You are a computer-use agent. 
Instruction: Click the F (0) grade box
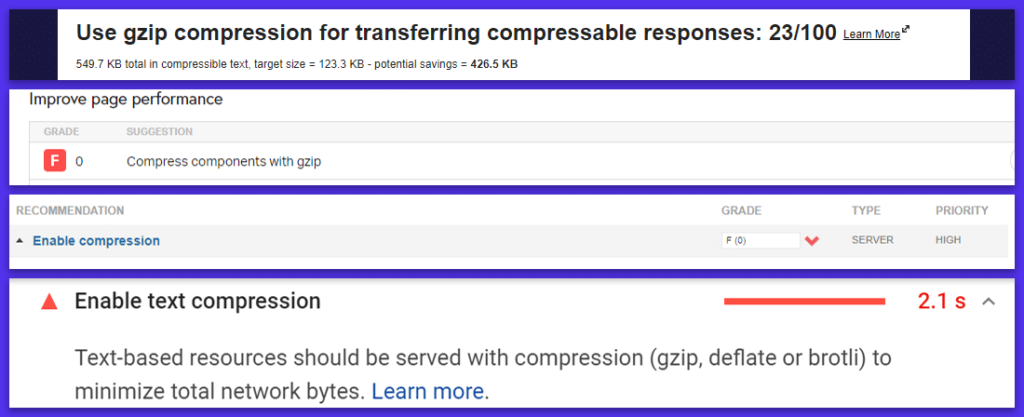point(760,241)
